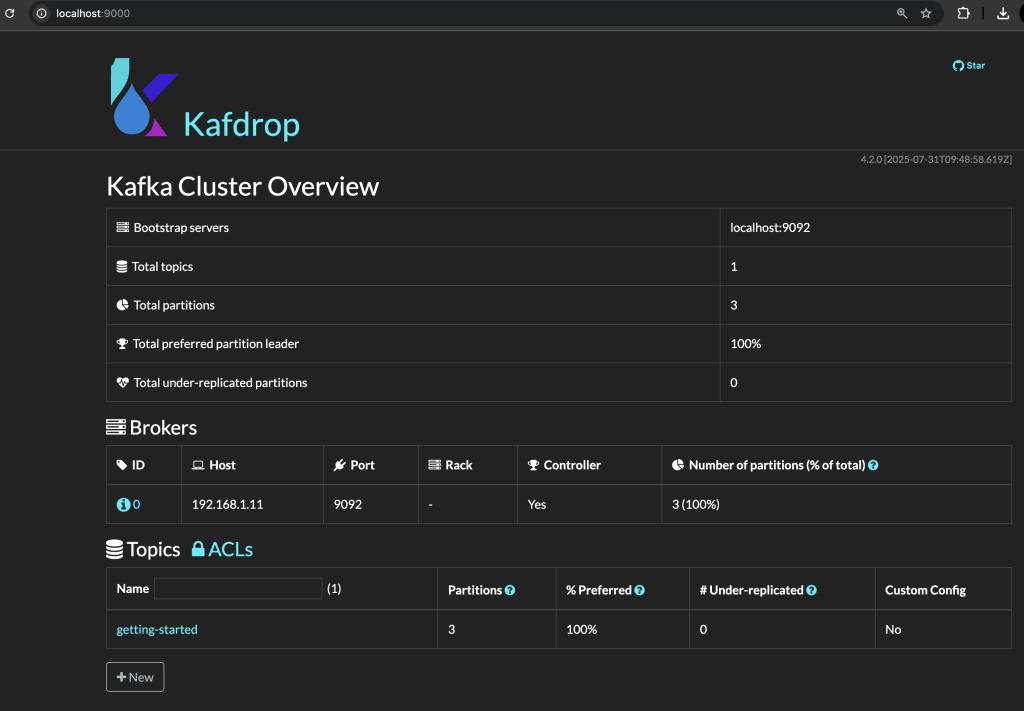Click the Total preferred partition leader label
The height and width of the screenshot is (711, 1024).
tap(216, 343)
